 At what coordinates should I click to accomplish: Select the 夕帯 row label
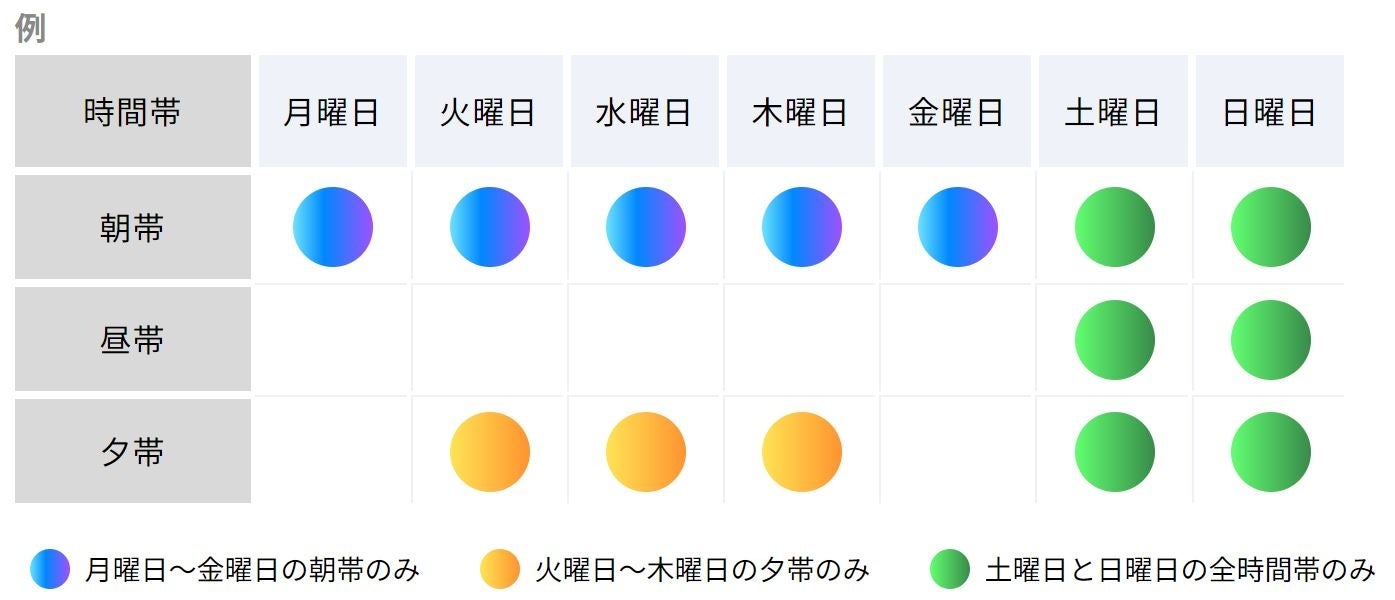tap(133, 452)
